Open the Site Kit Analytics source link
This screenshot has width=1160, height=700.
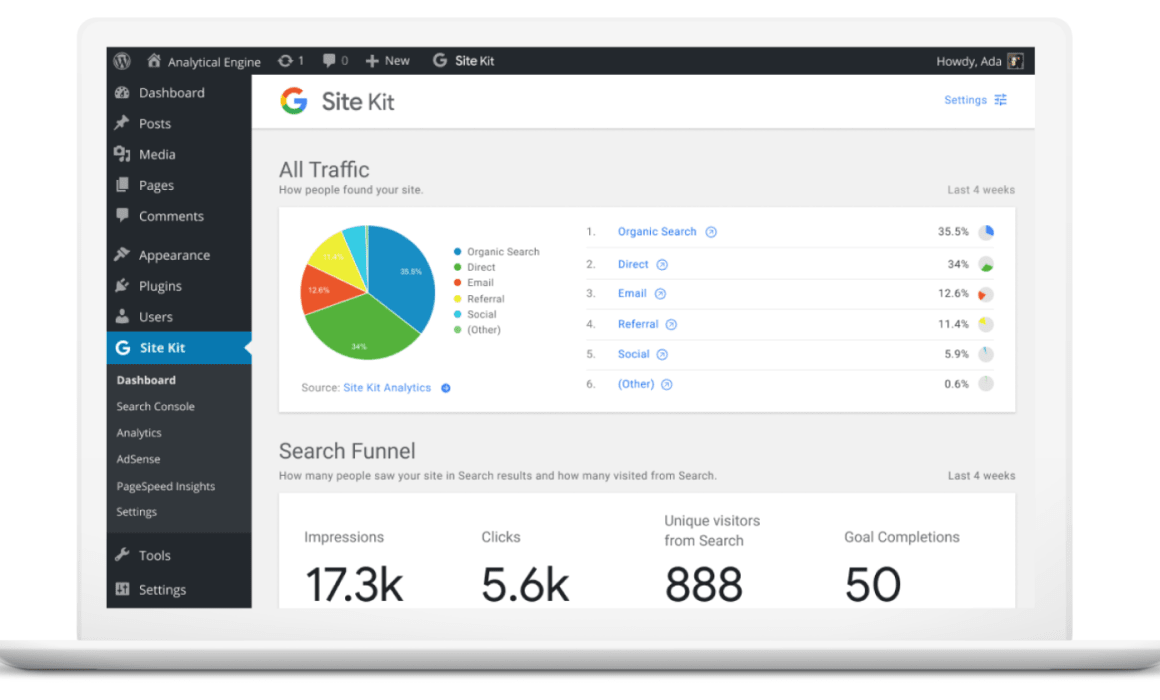tap(387, 388)
